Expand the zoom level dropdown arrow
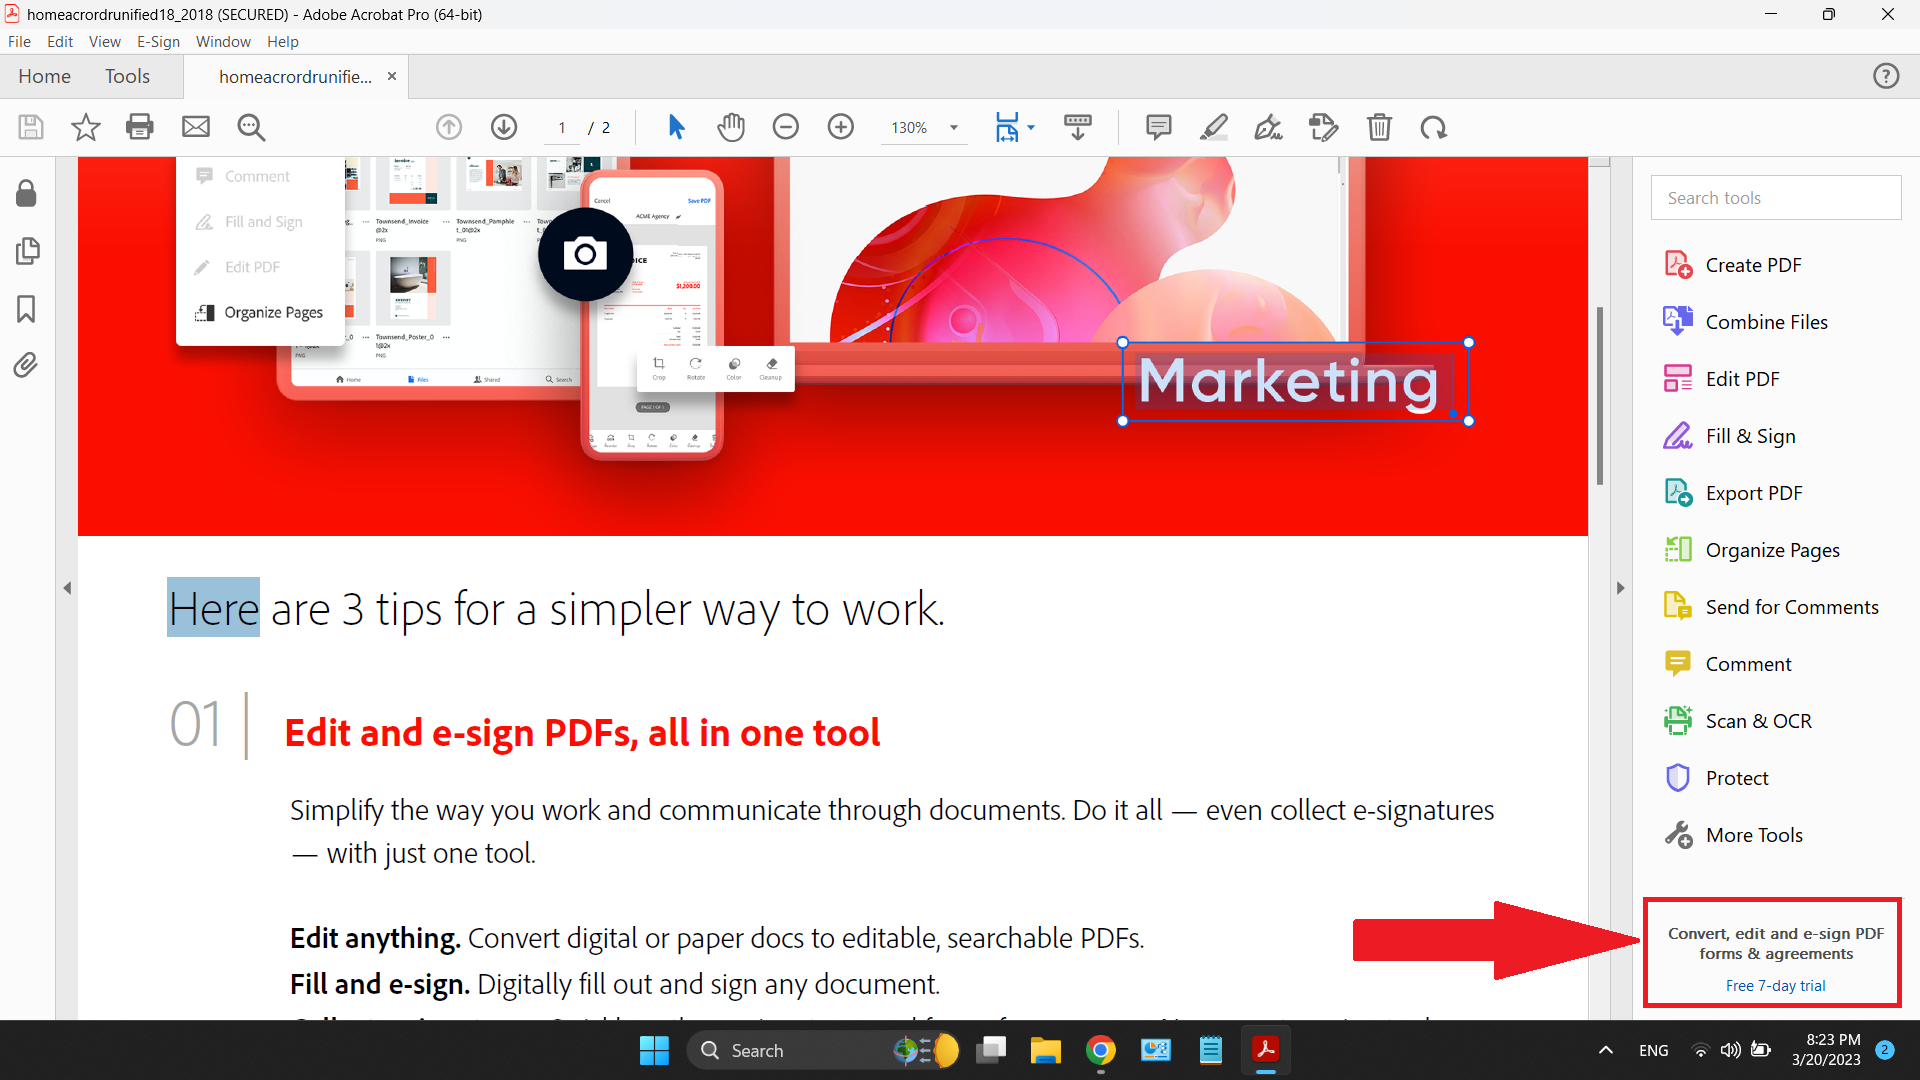The height and width of the screenshot is (1080, 1920). point(954,128)
